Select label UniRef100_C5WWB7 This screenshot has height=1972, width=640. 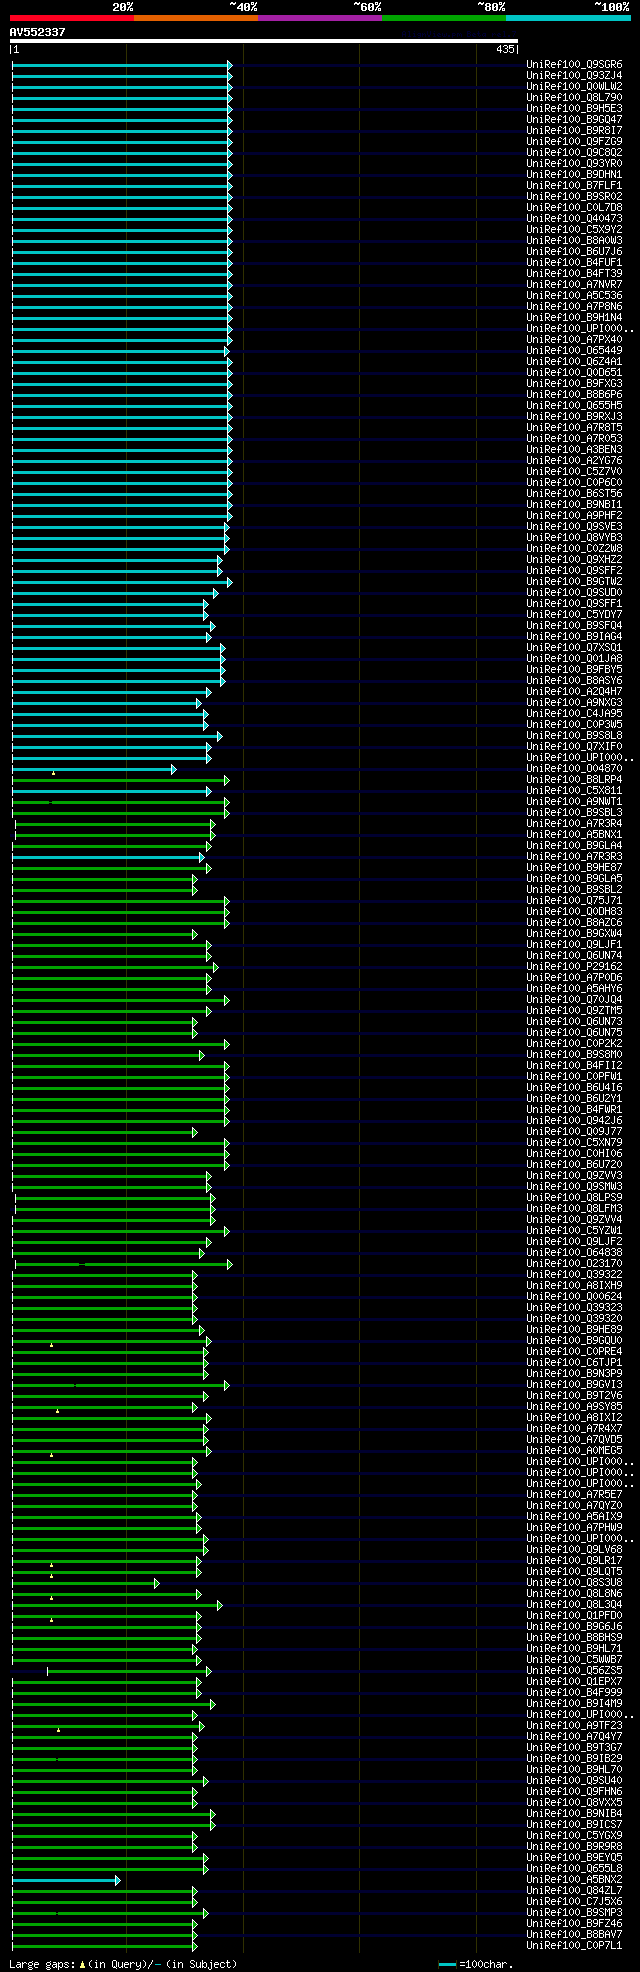click(574, 1659)
